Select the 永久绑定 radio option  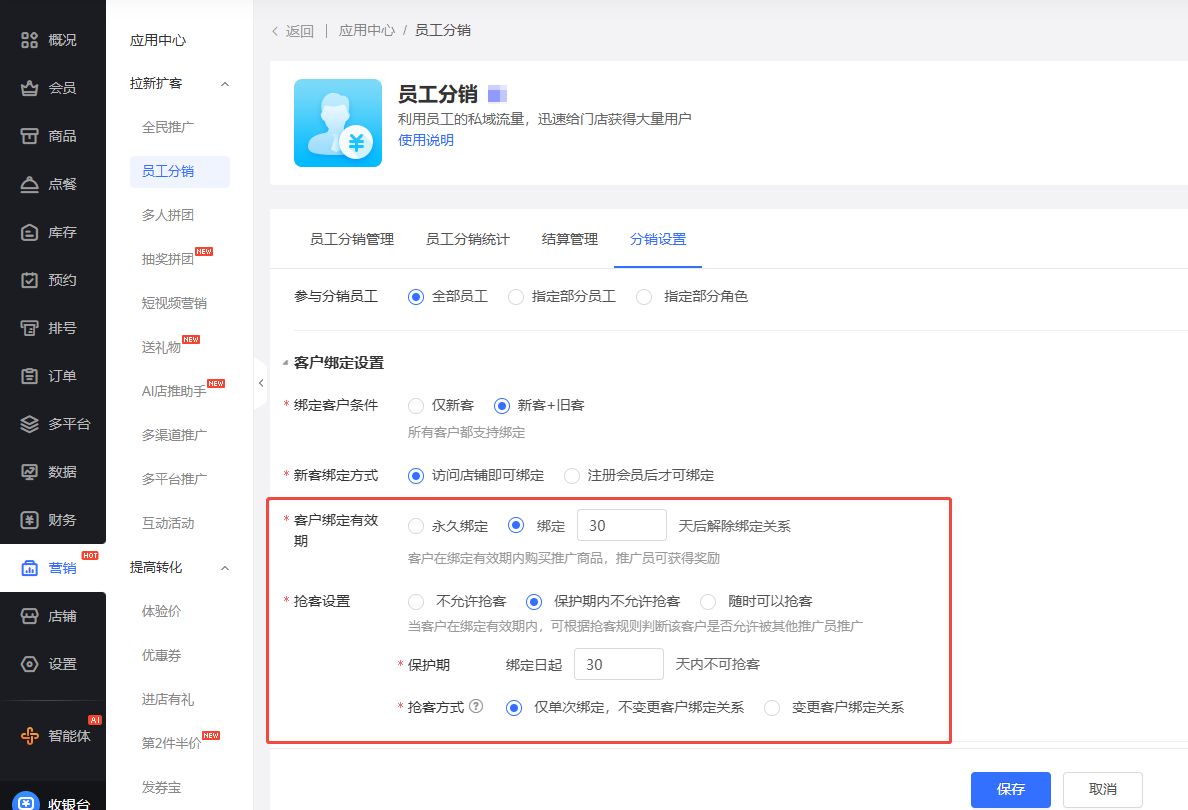[416, 526]
